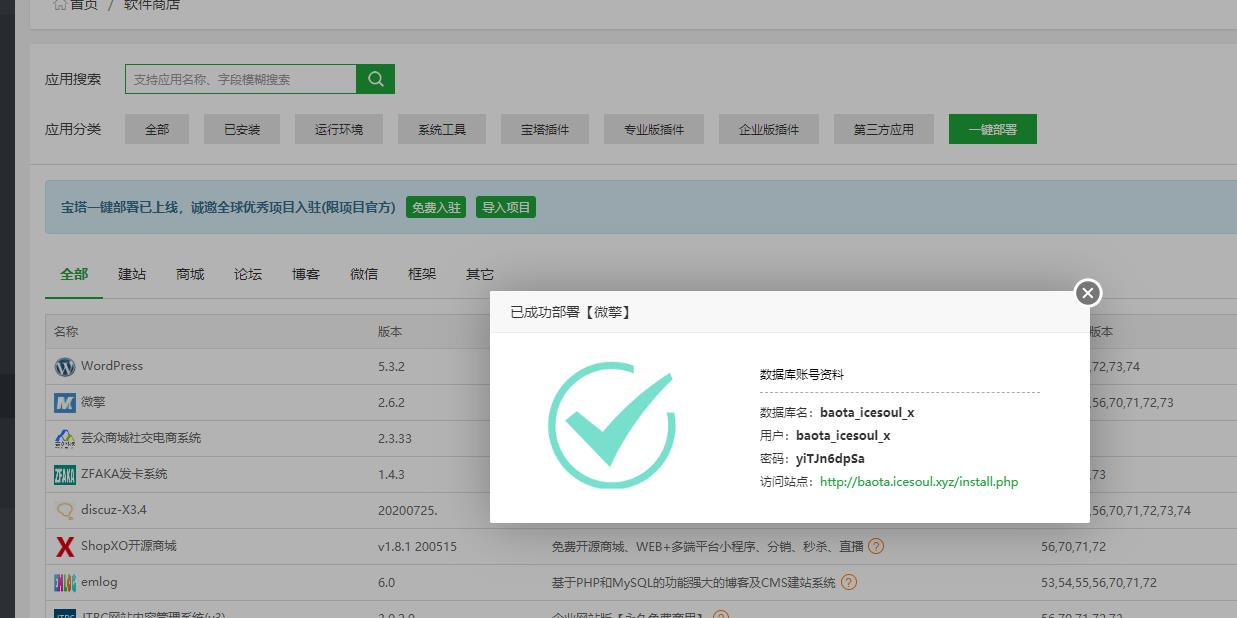
Task: Filter apps by 专业版插件
Action: 654,129
